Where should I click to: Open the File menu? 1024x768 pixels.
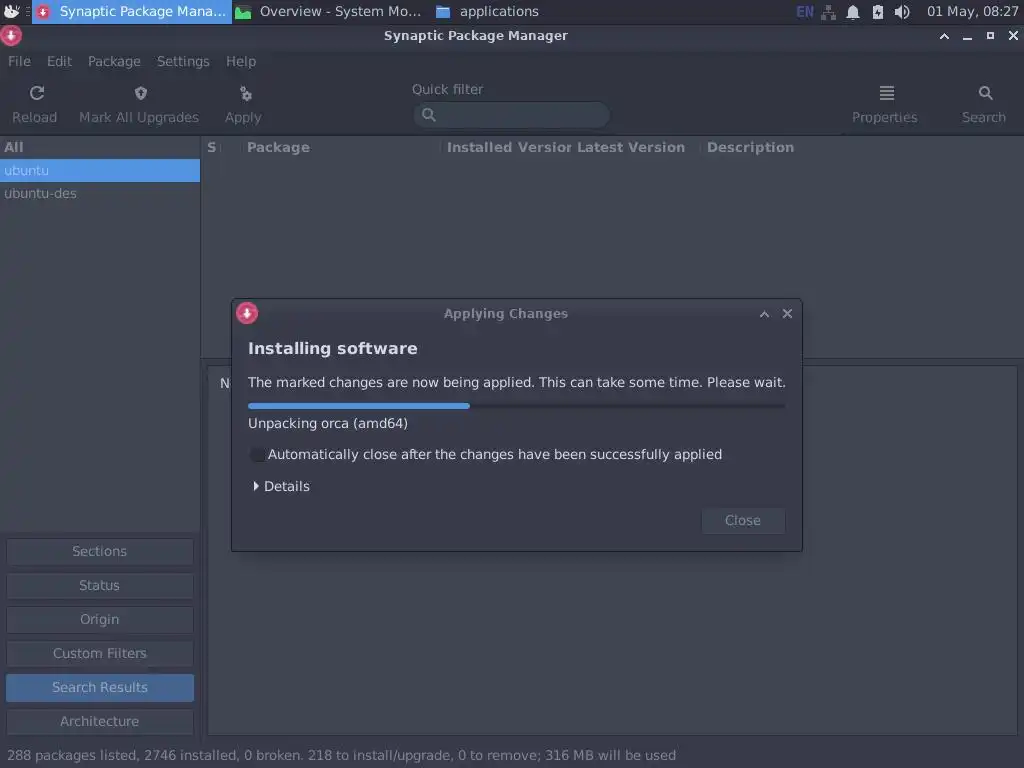click(19, 61)
